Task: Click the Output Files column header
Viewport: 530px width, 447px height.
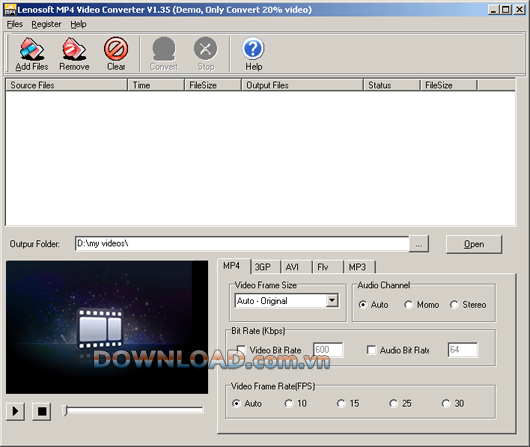Action: coord(303,85)
